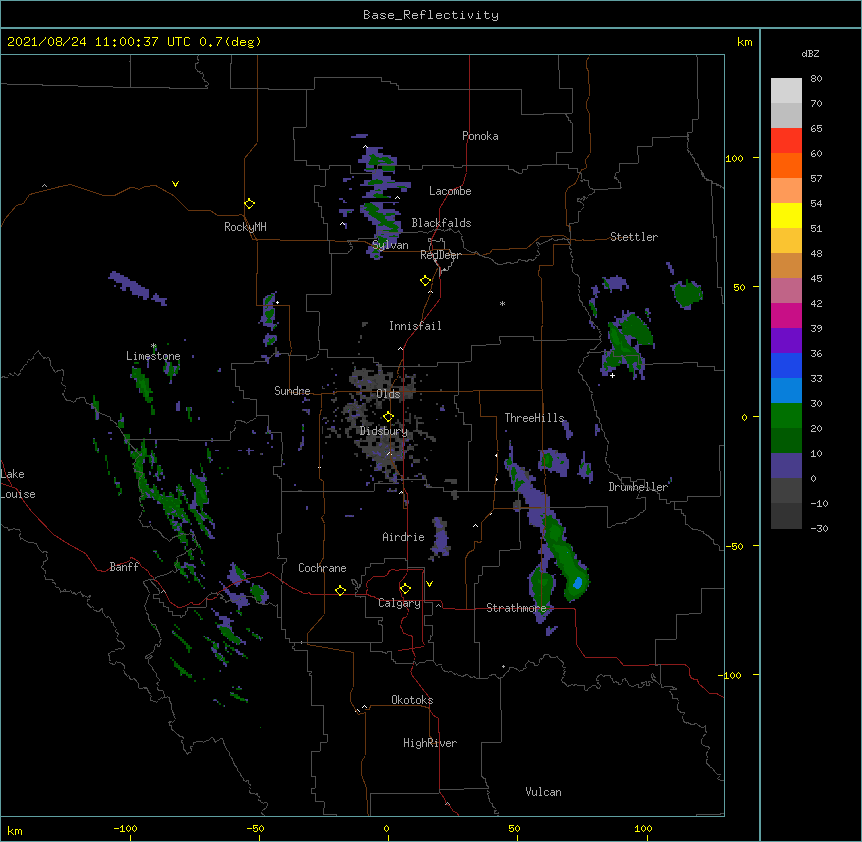Viewport: 862px width, 842px height.
Task: Click the Lacombe city label
Action: tap(450, 191)
